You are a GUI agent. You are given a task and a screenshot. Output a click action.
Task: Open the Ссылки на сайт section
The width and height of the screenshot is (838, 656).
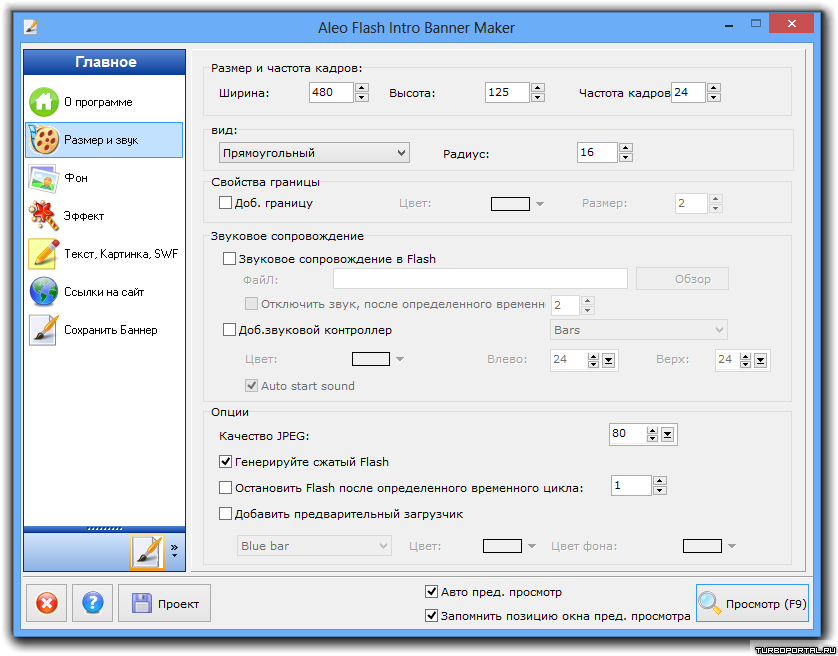pyautogui.click(x=105, y=292)
